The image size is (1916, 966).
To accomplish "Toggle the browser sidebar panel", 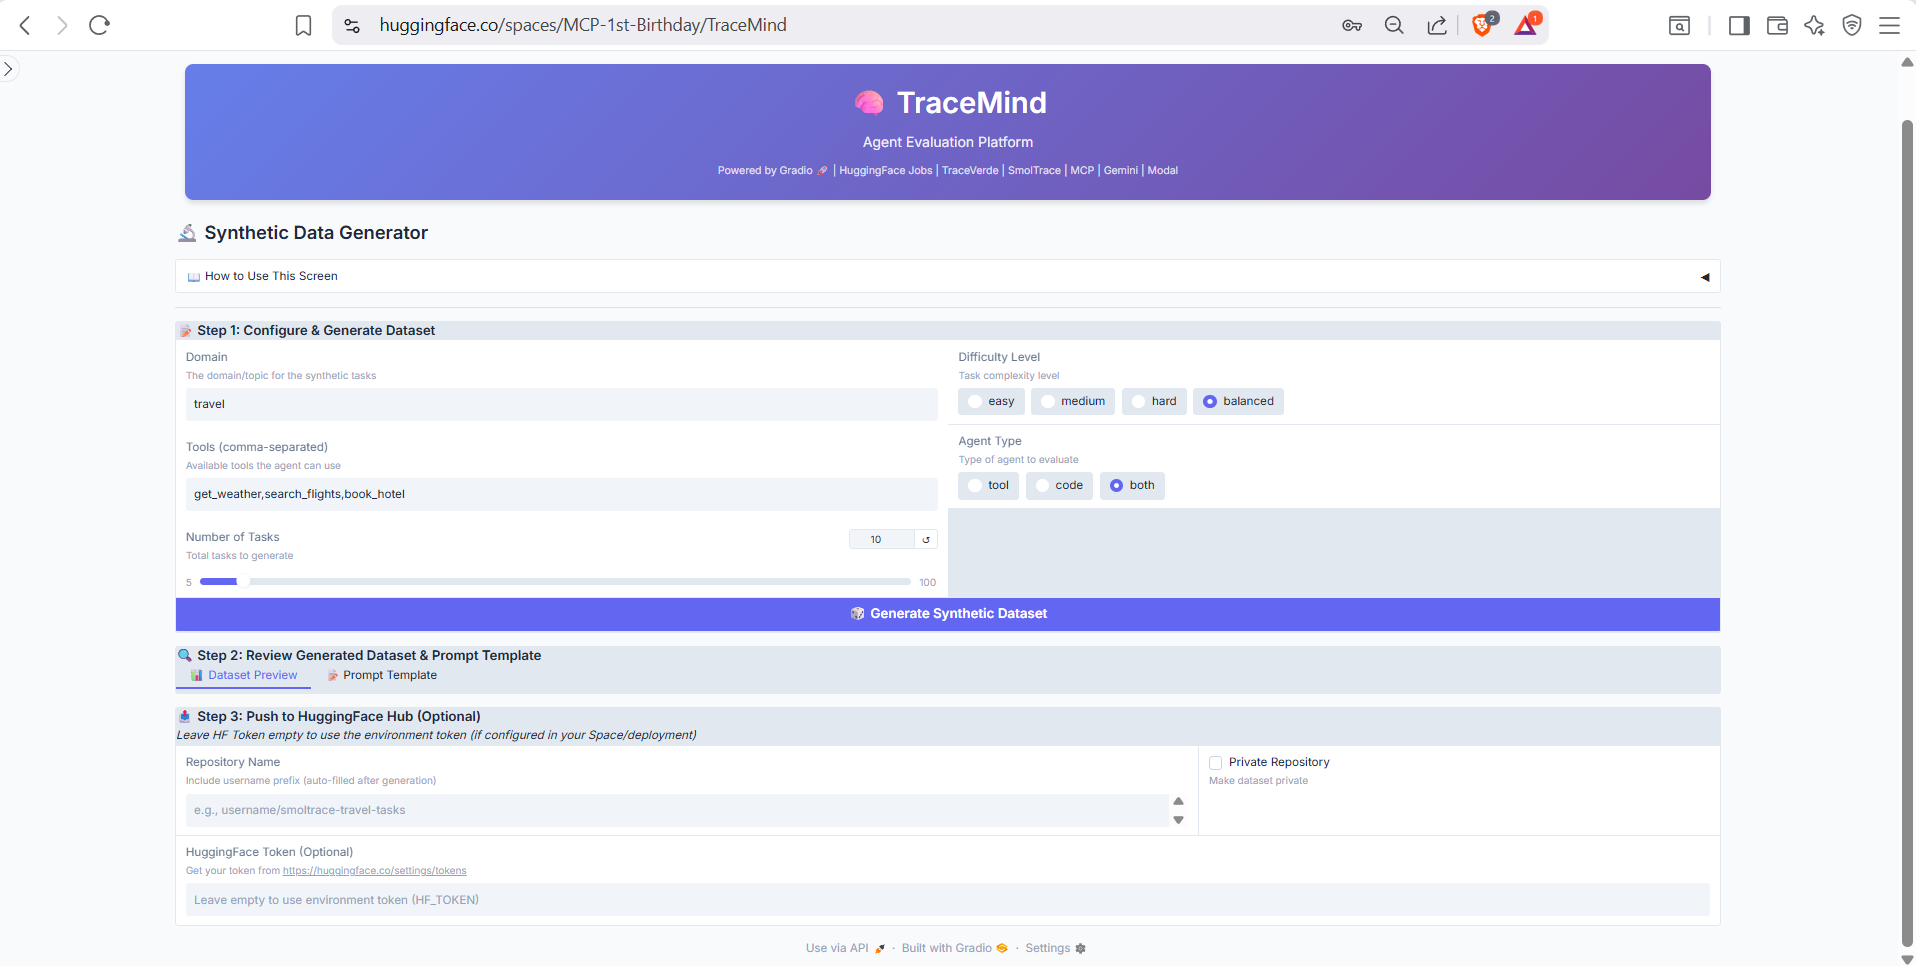I will 1739,25.
